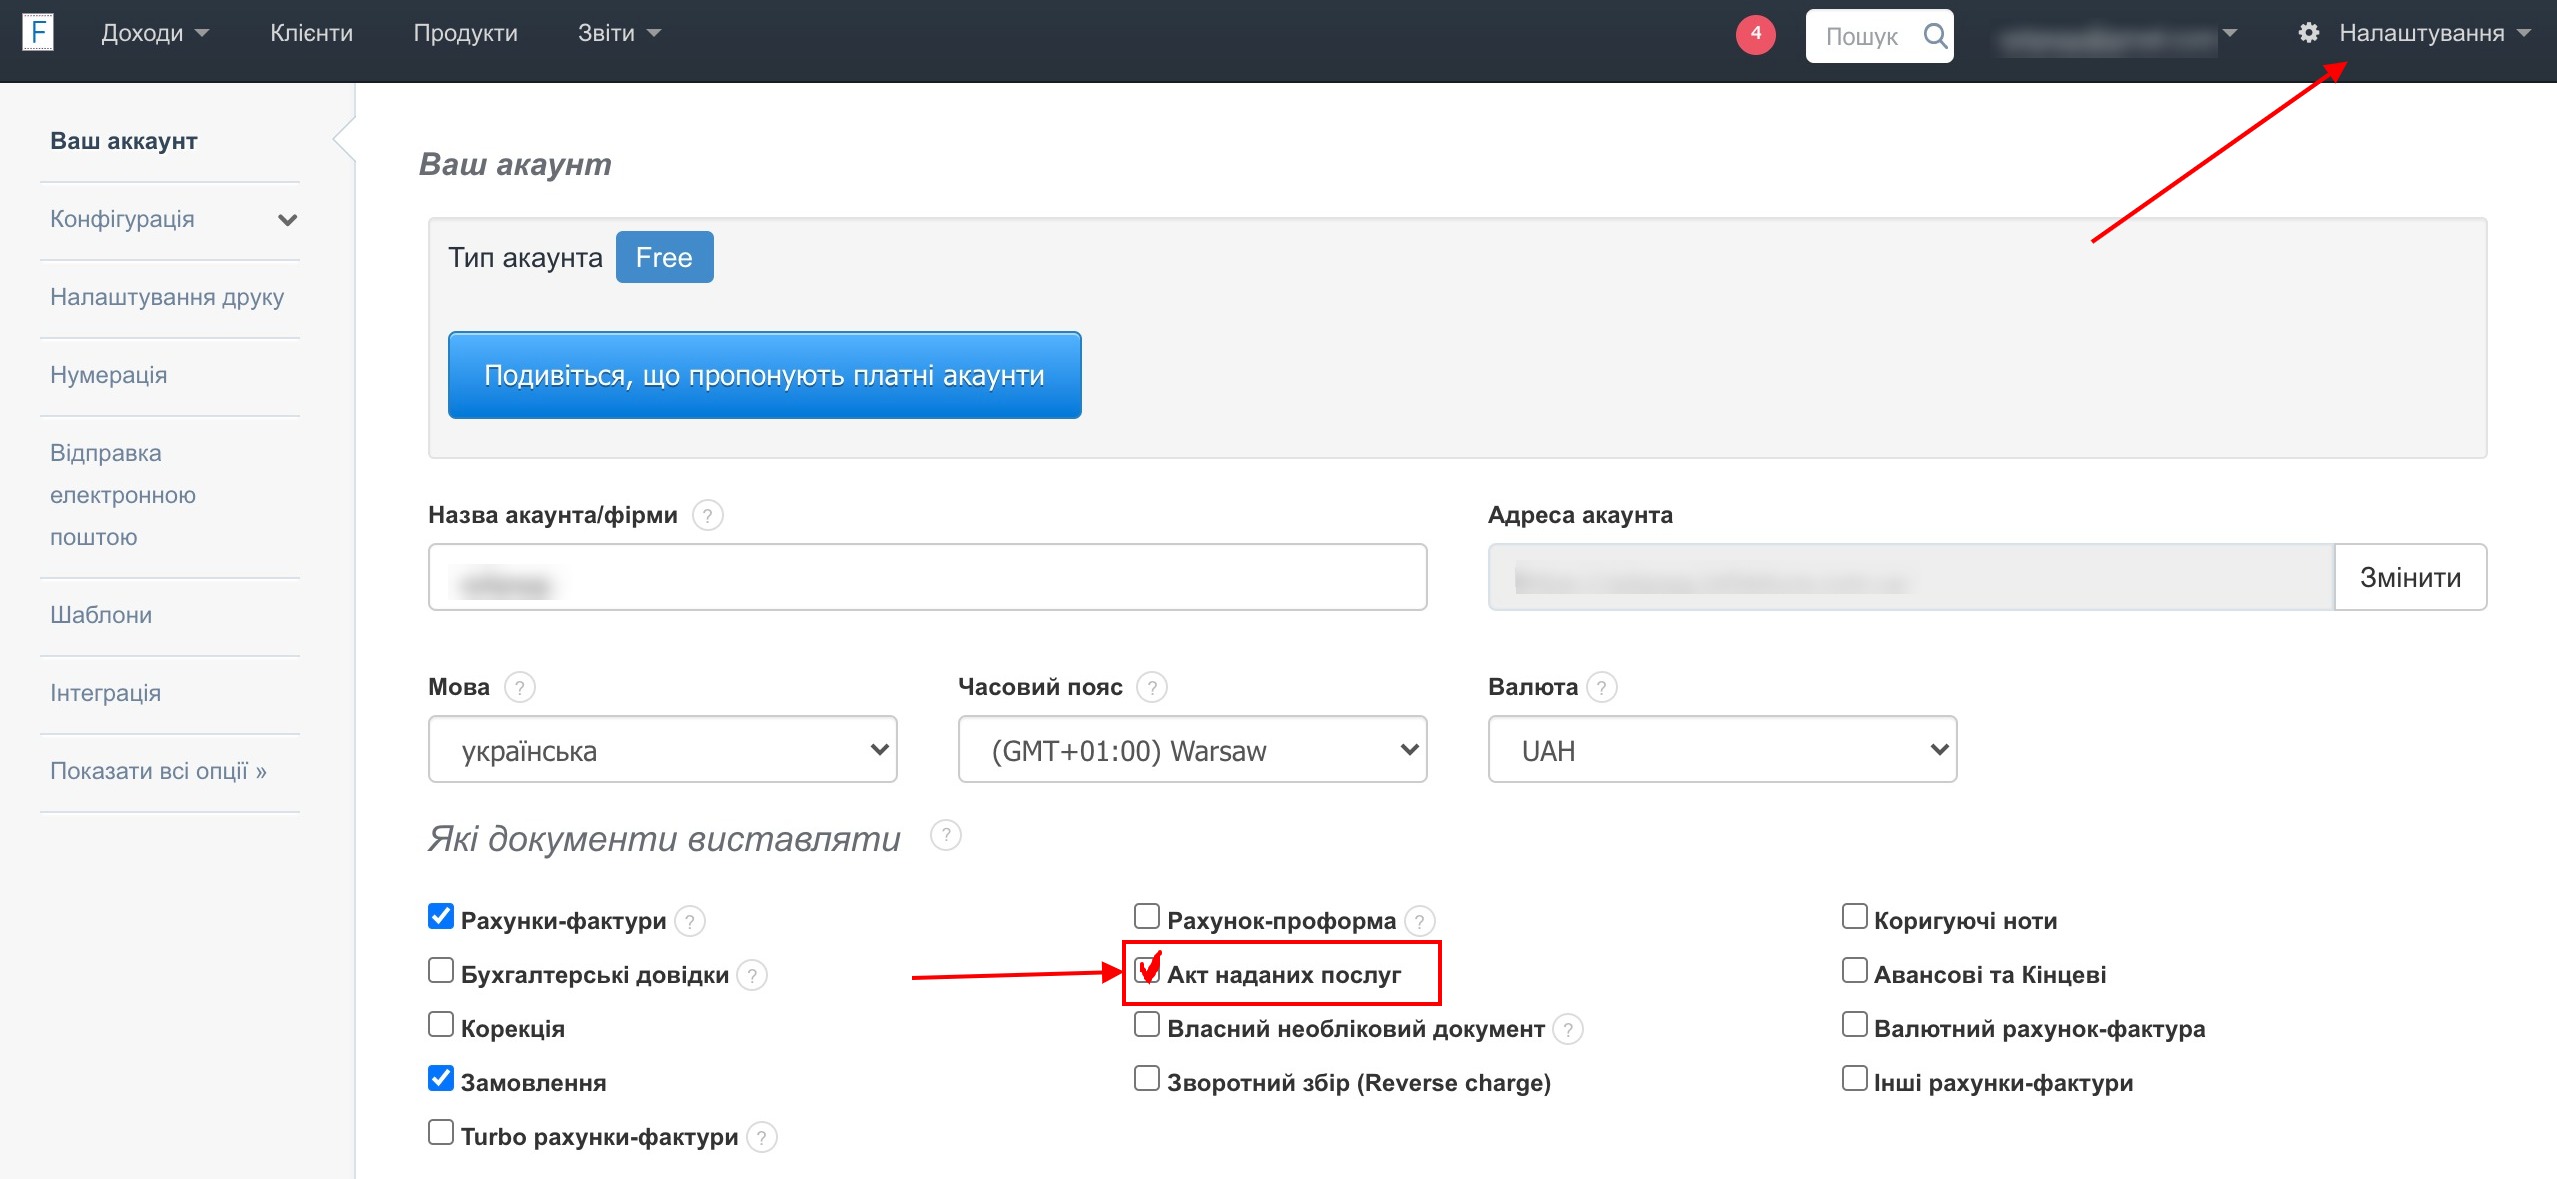Open the Доходи menu

(x=154, y=33)
